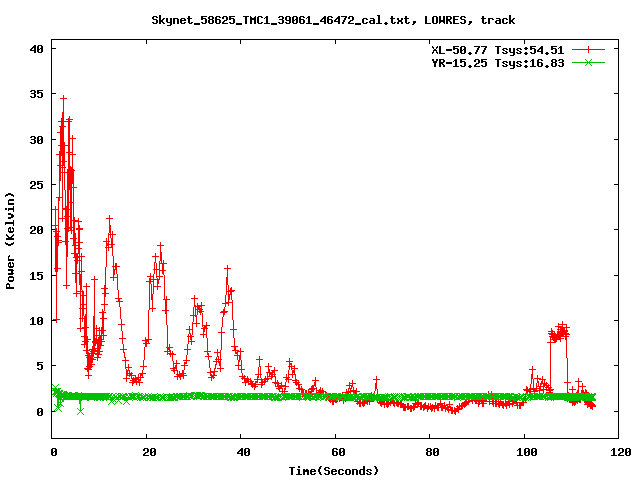Select the XL-50.77 Tsys:54.51 legend label

click(x=498, y=50)
